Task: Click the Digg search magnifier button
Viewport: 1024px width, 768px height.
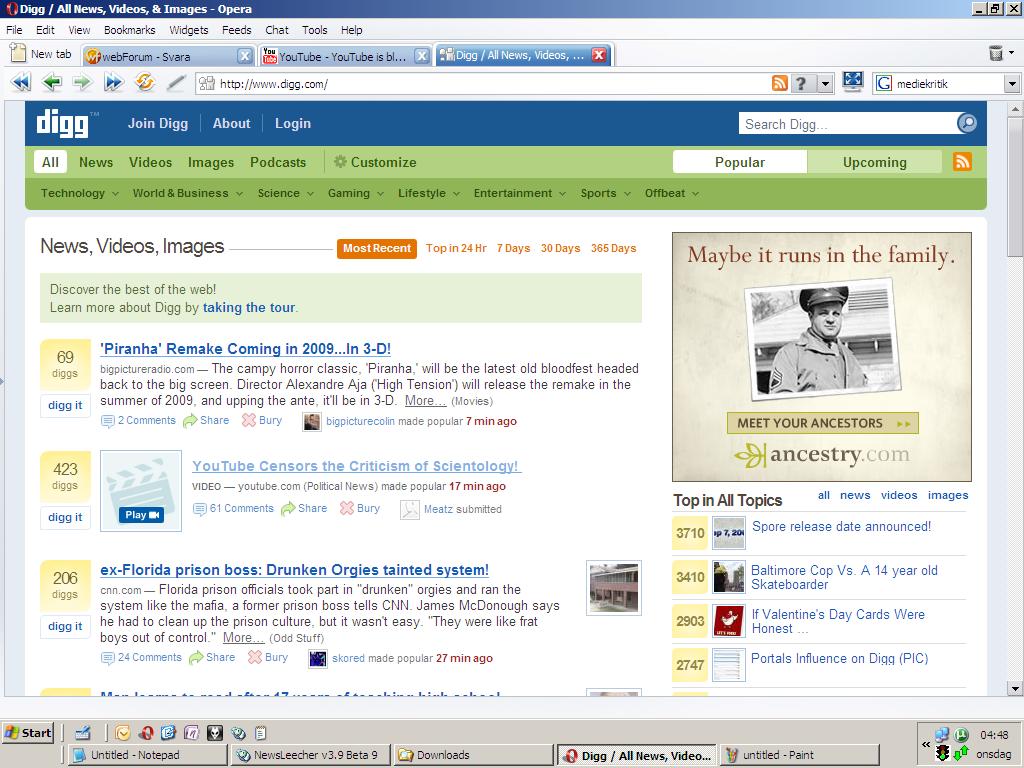Action: tap(967, 123)
